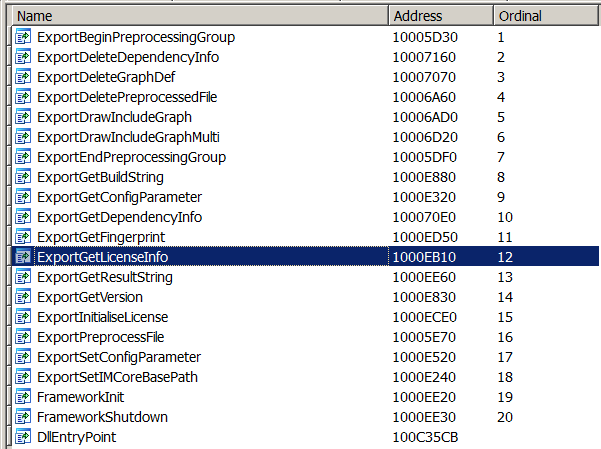Click ordinal 16 of ExportPreprocessFile

[505, 337]
